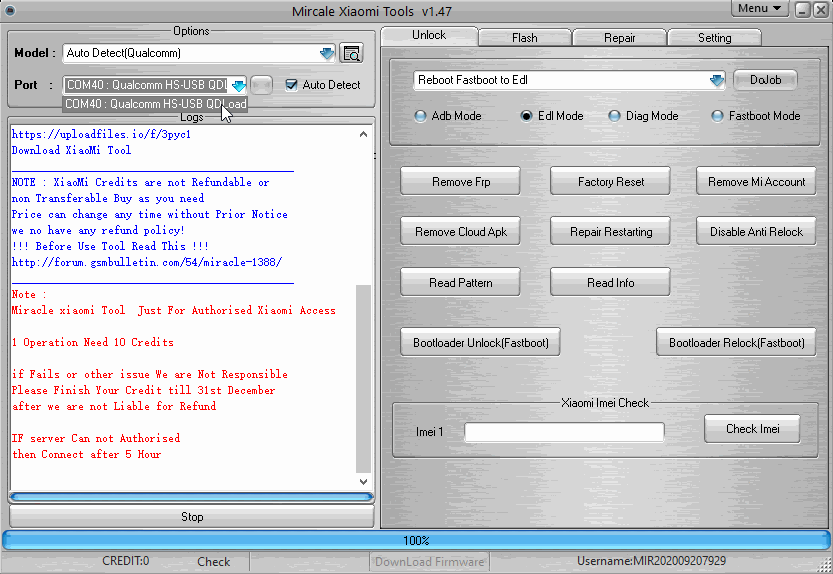
Task: Switch to the Unlock tab
Action: pyautogui.click(x=429, y=35)
